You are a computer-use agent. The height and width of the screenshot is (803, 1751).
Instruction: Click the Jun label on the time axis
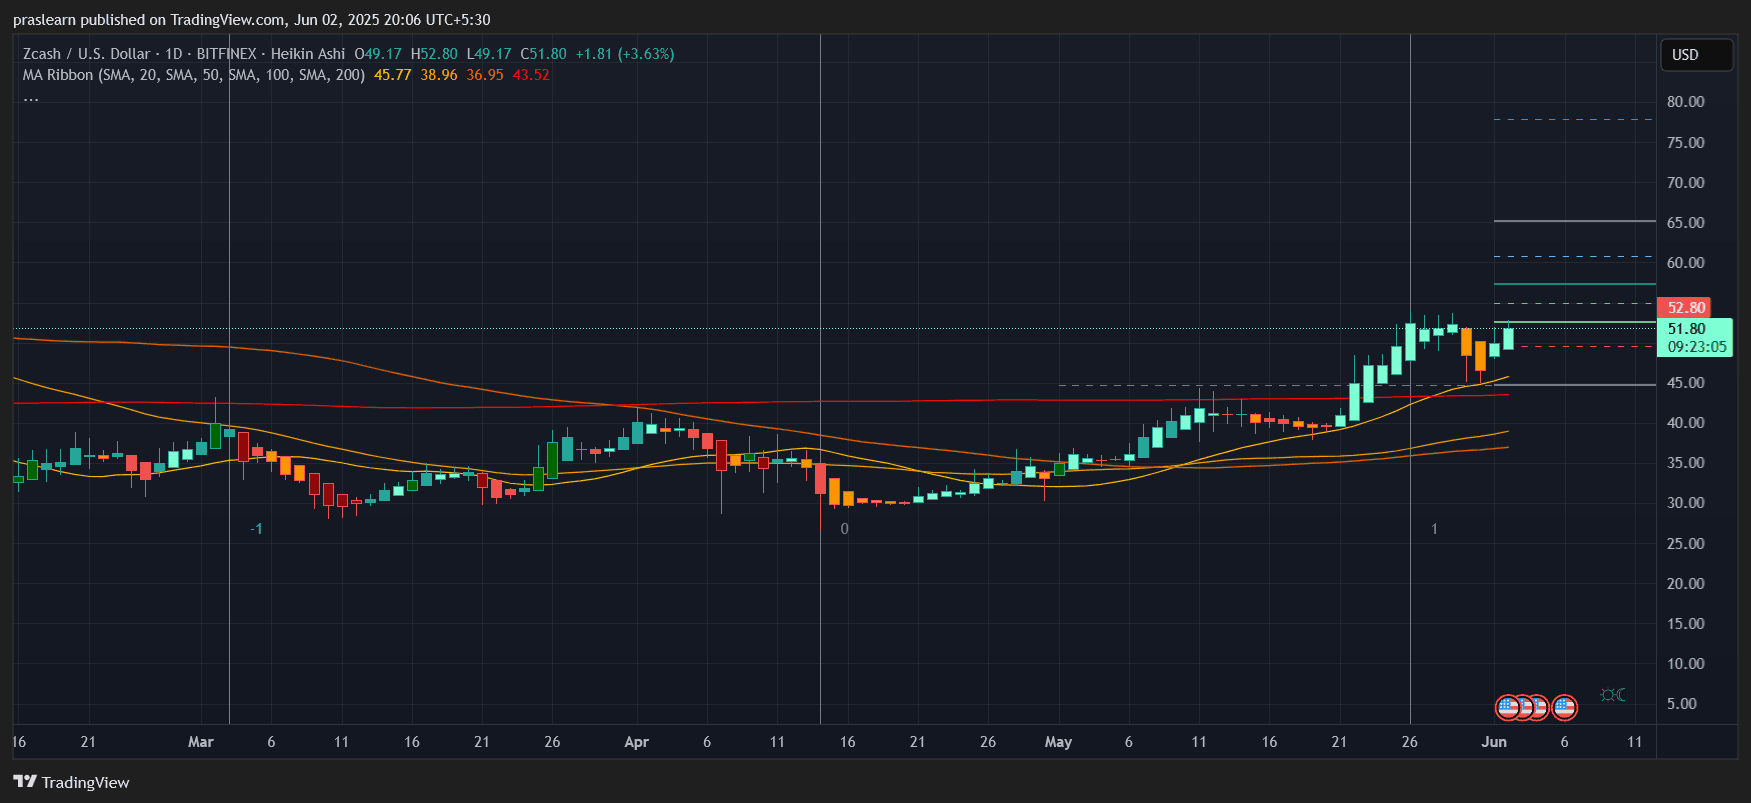point(1494,742)
